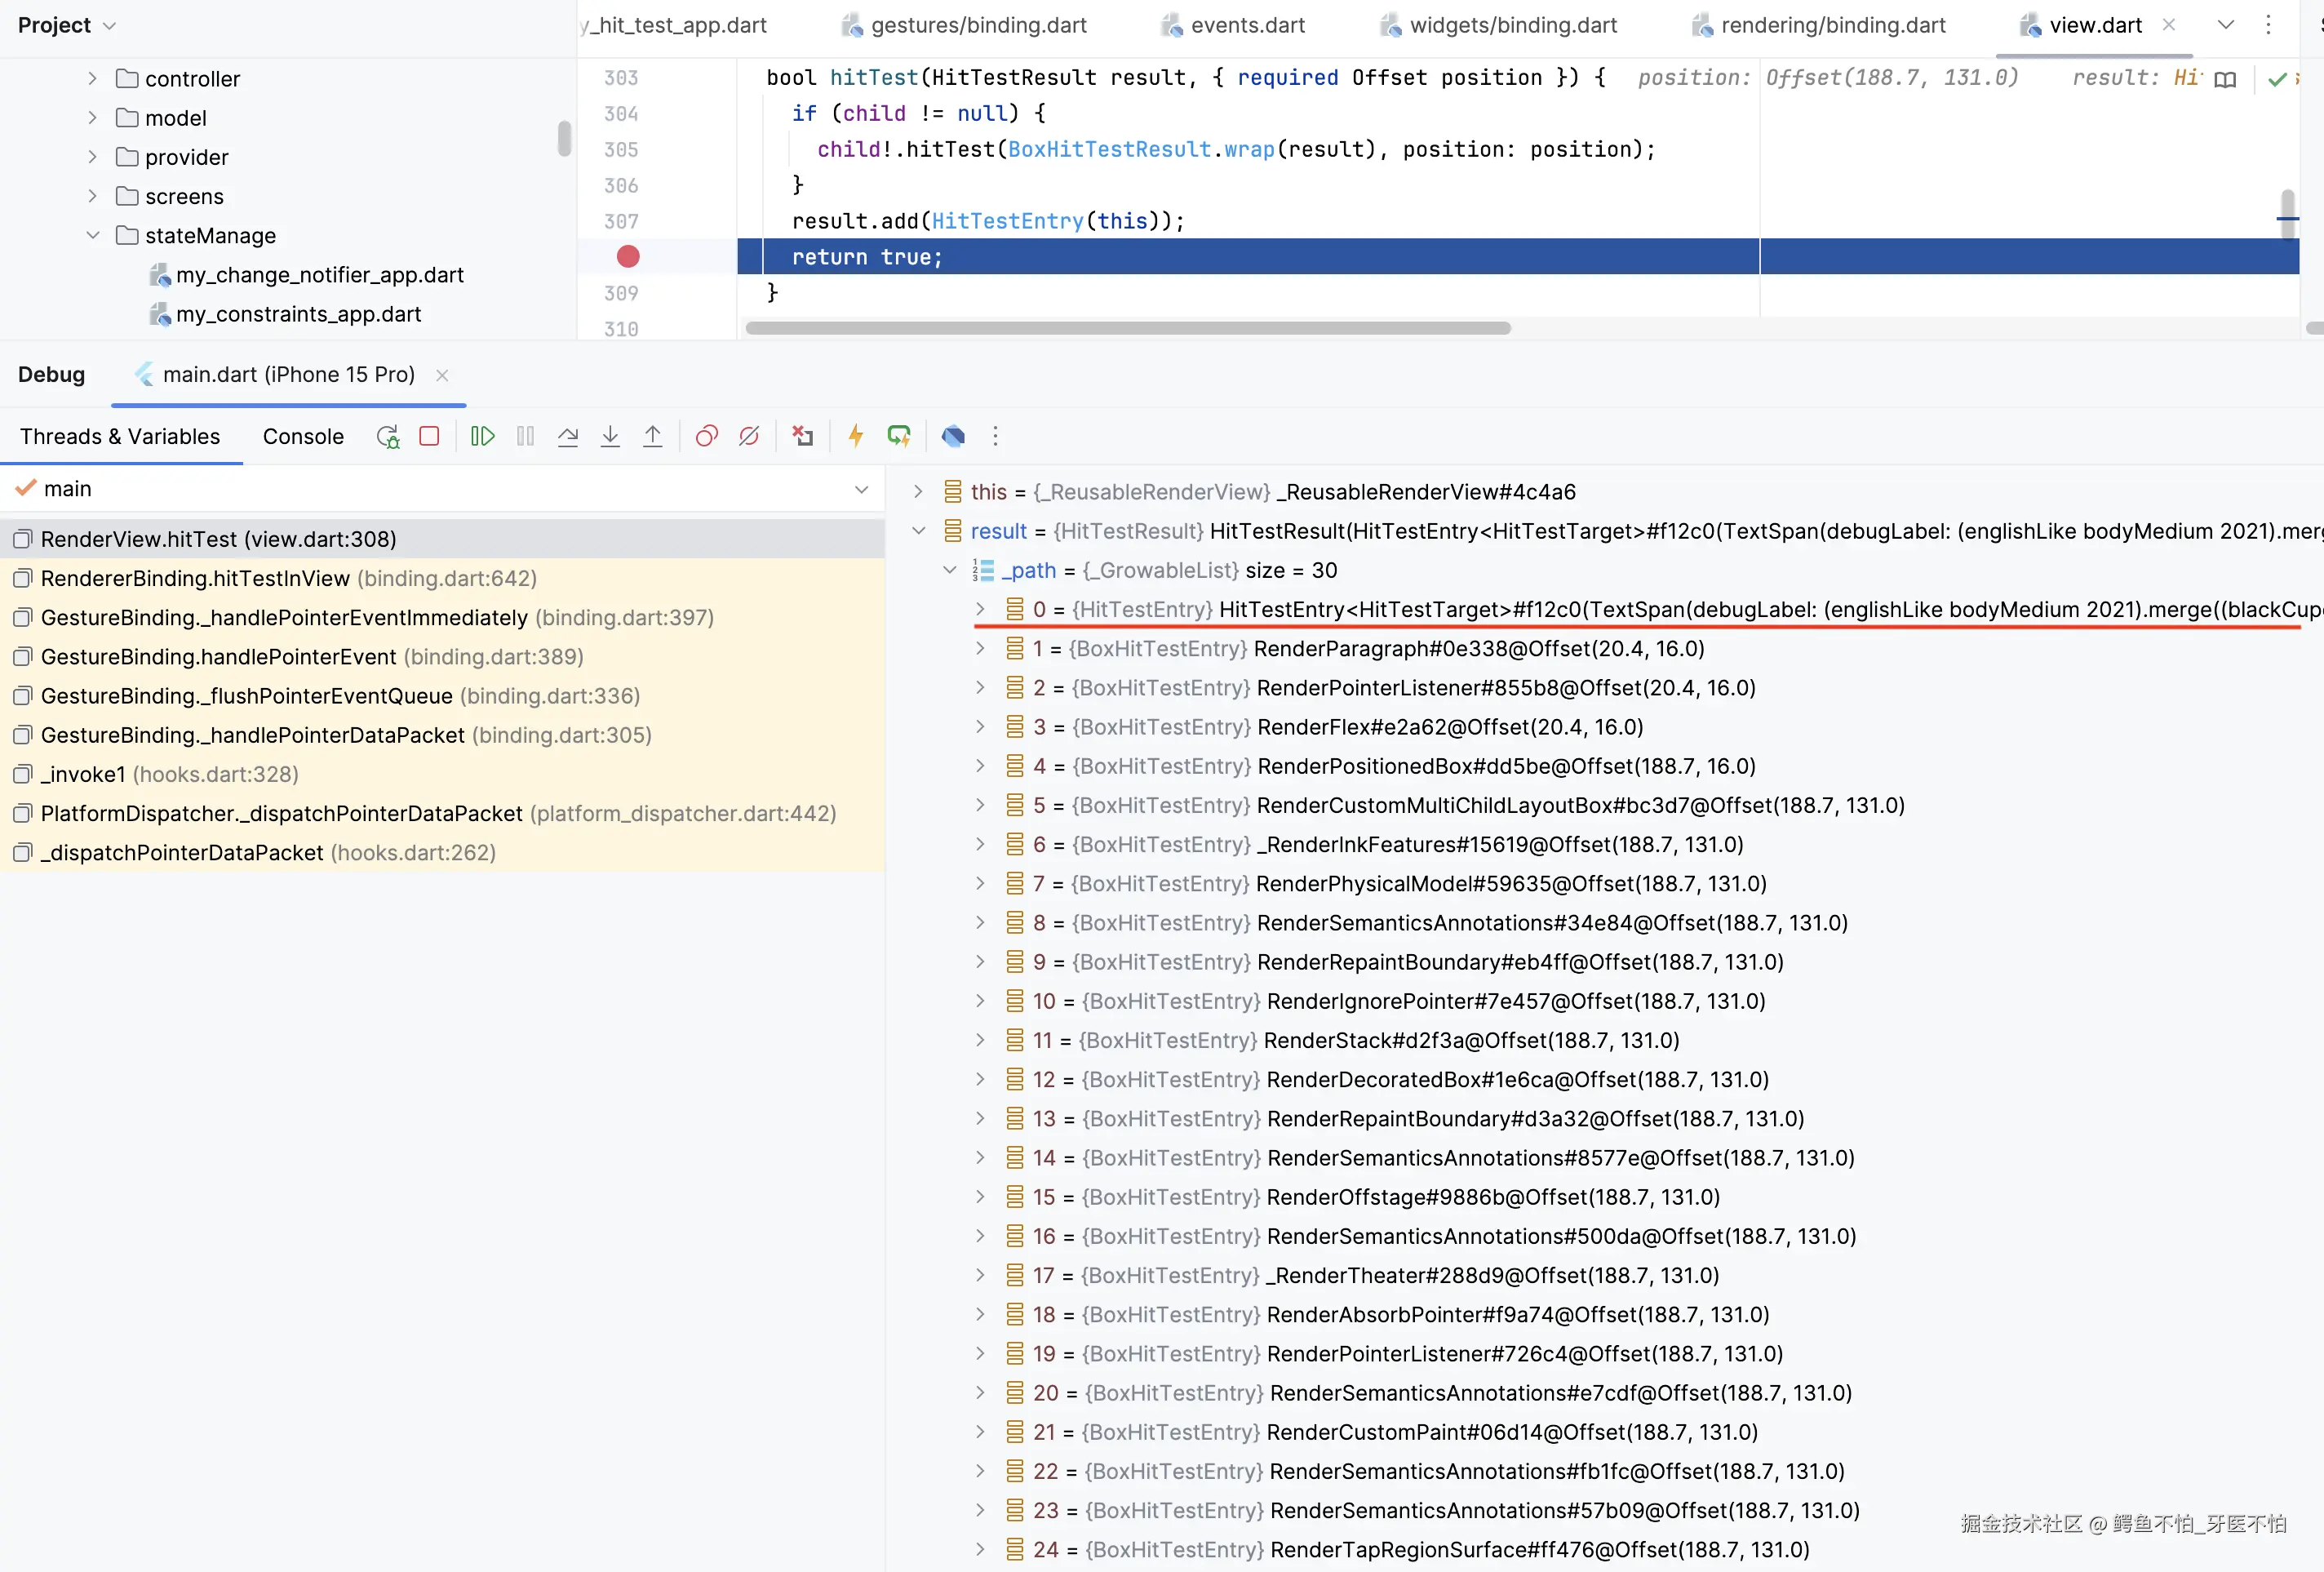Open the events.dart editor tab

pyautogui.click(x=1246, y=26)
